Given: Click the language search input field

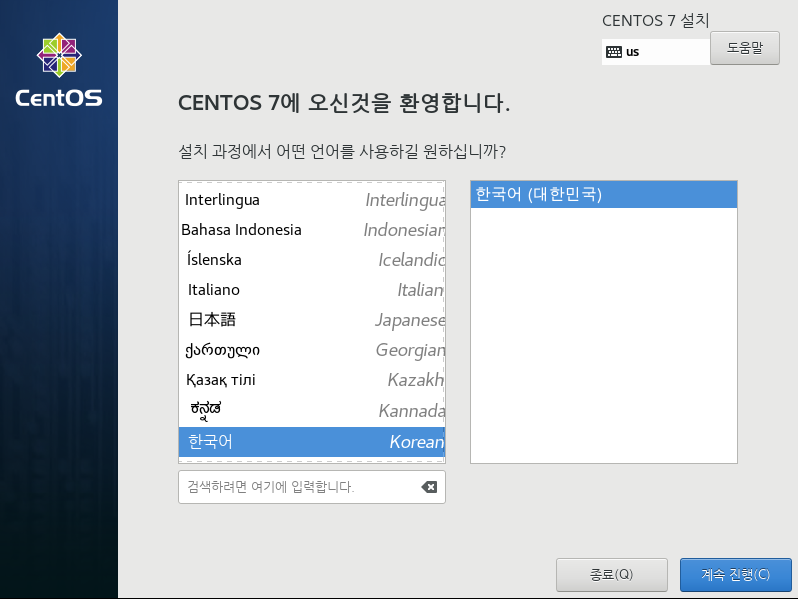Looking at the screenshot, I should [x=311, y=487].
